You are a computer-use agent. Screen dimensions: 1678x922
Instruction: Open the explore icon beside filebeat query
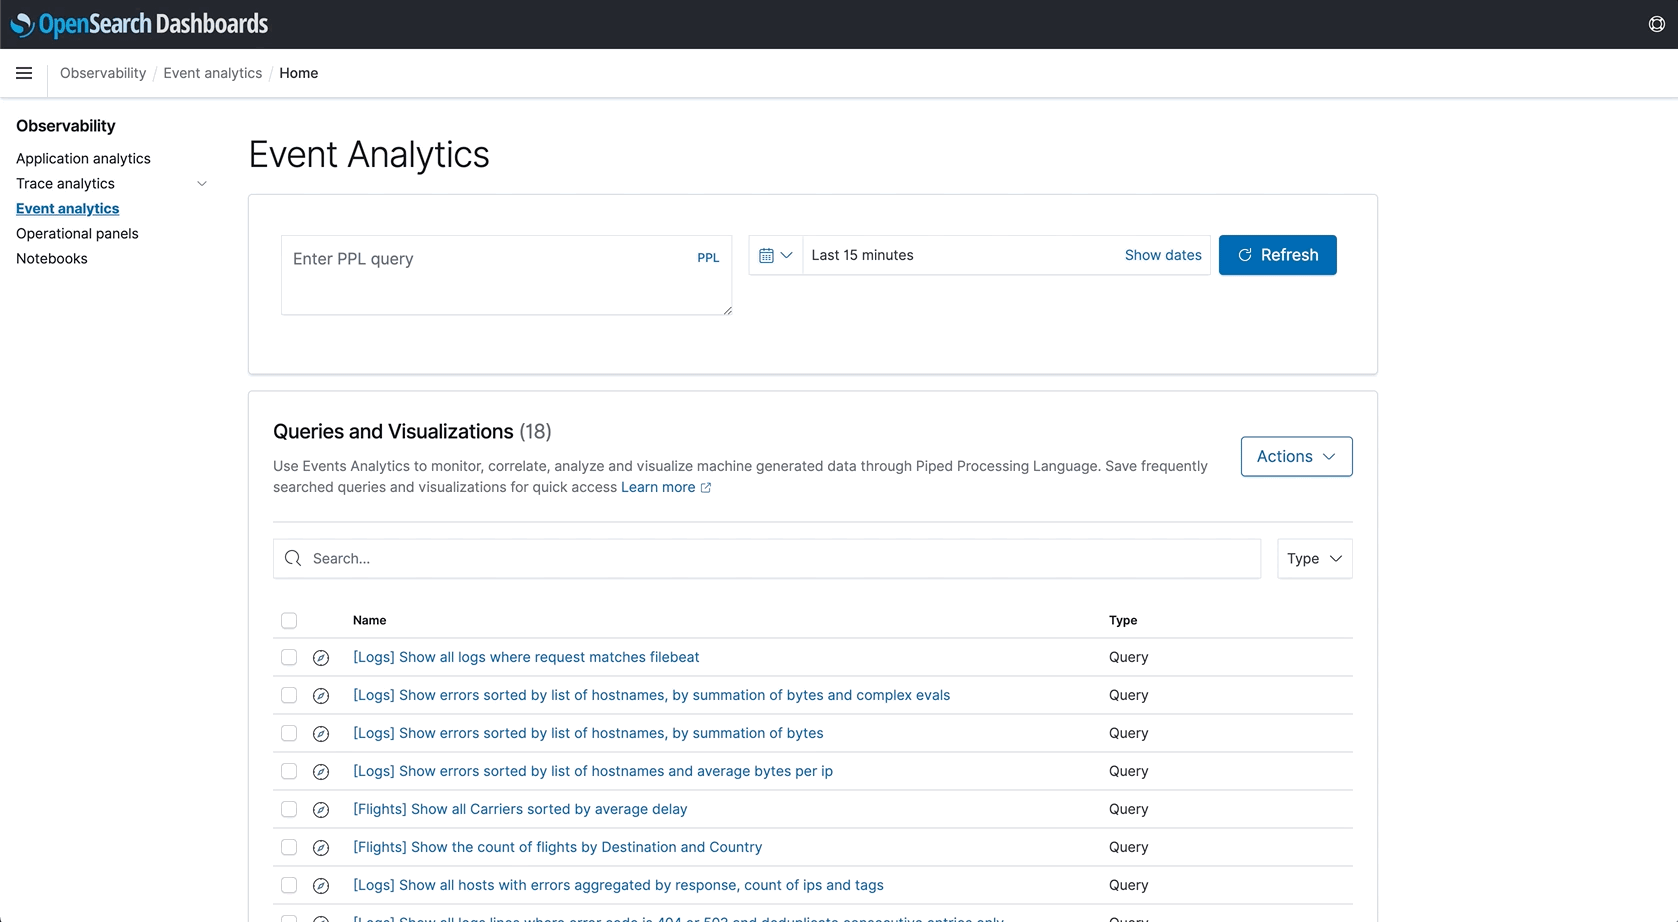tap(321, 658)
